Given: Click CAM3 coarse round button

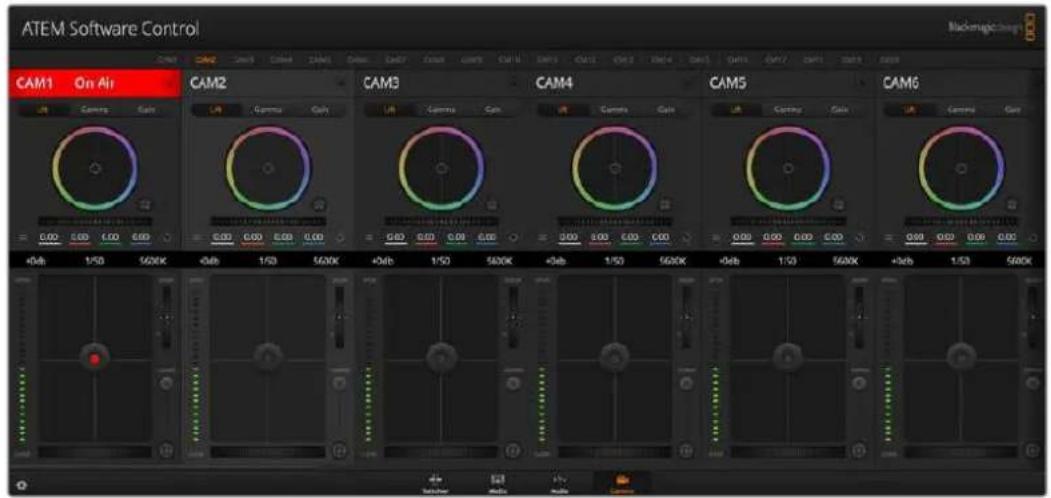Looking at the screenshot, I should point(513,383).
